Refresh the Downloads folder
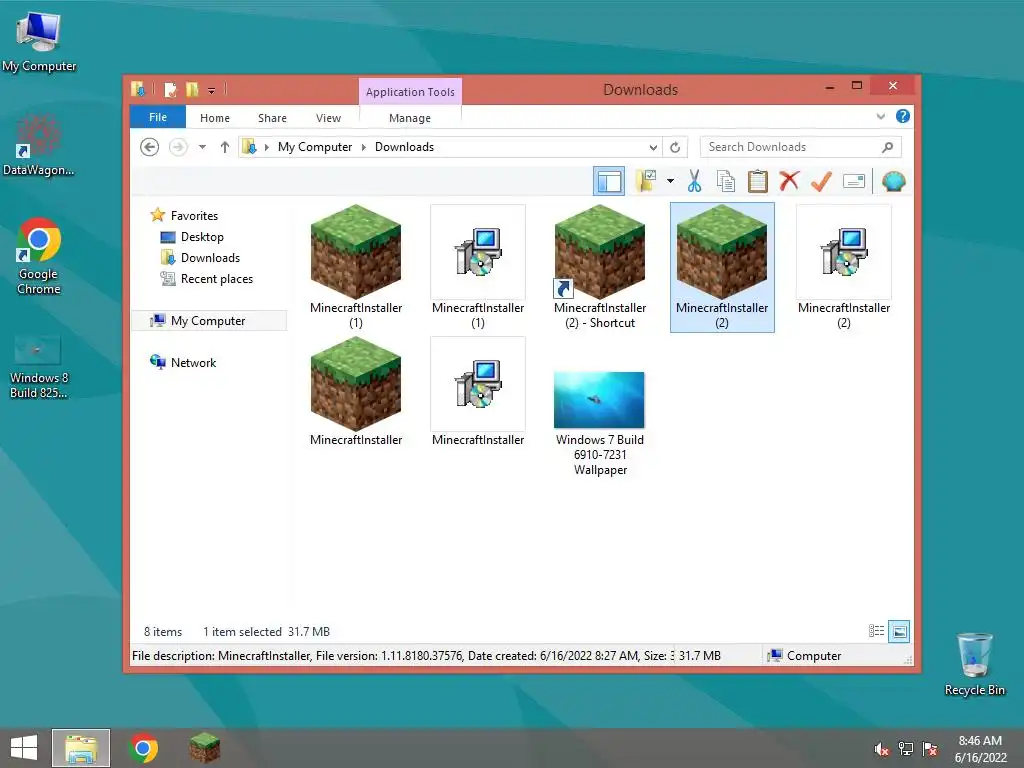 (675, 147)
